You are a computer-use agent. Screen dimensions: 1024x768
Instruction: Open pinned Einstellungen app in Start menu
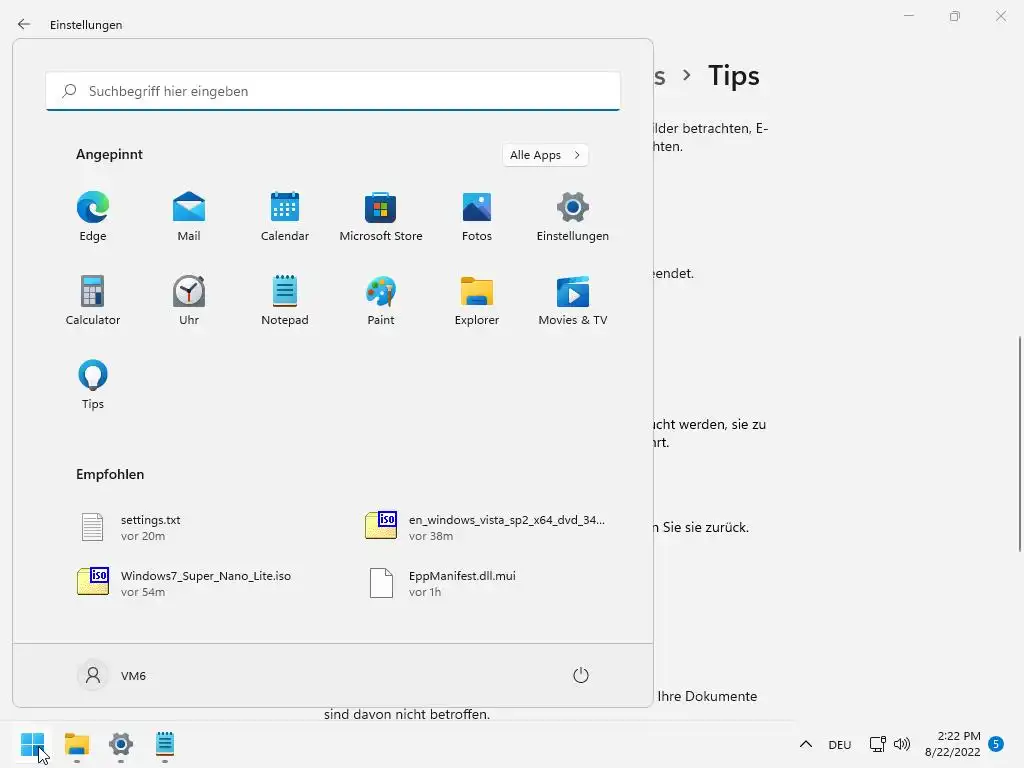coord(573,217)
